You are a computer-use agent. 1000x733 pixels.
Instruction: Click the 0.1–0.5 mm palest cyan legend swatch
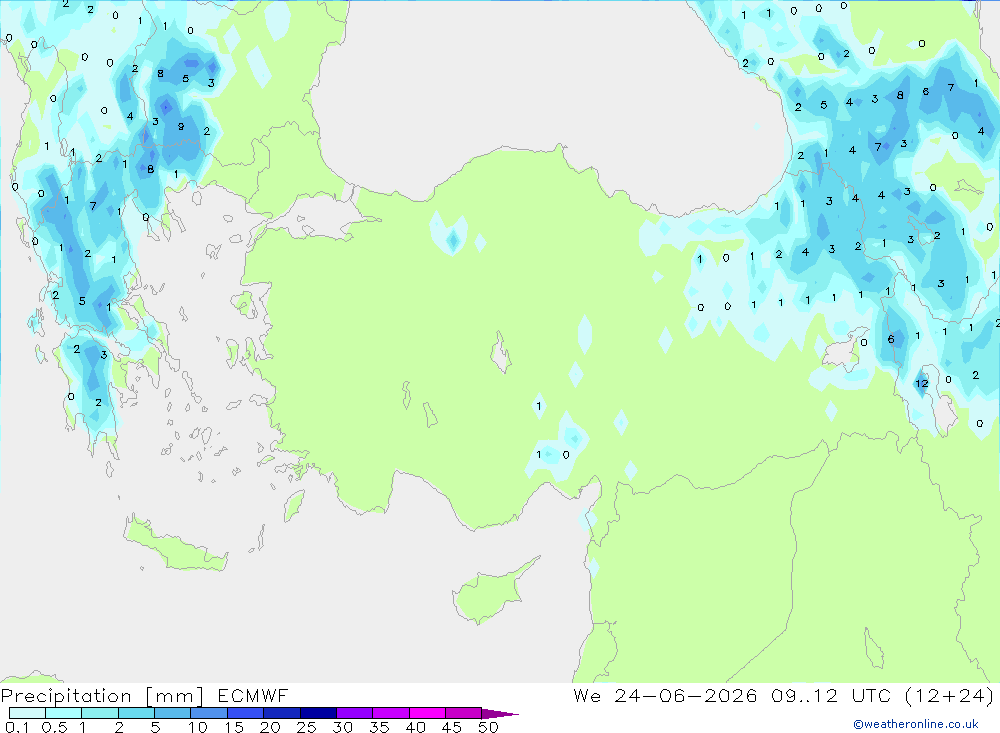click(x=27, y=713)
